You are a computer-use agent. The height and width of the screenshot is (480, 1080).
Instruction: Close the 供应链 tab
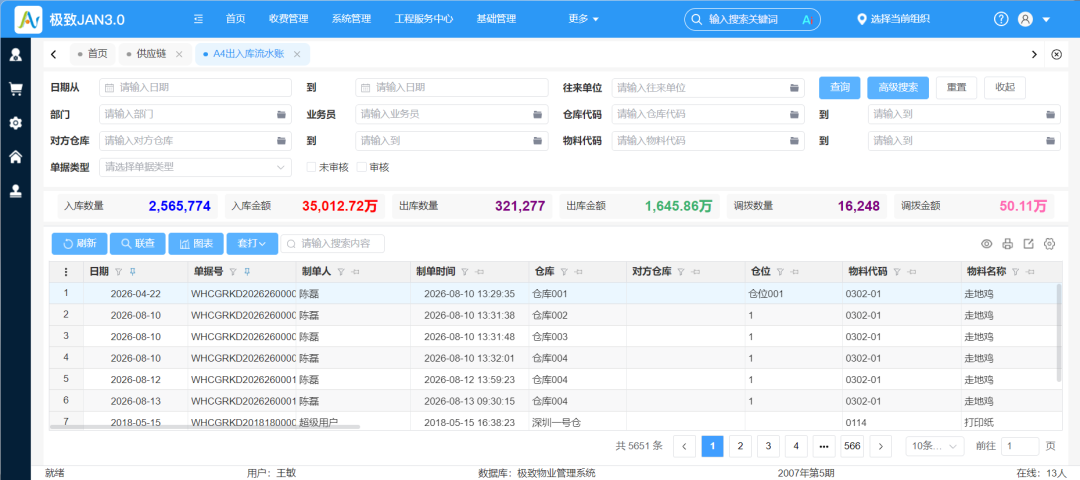[179, 54]
